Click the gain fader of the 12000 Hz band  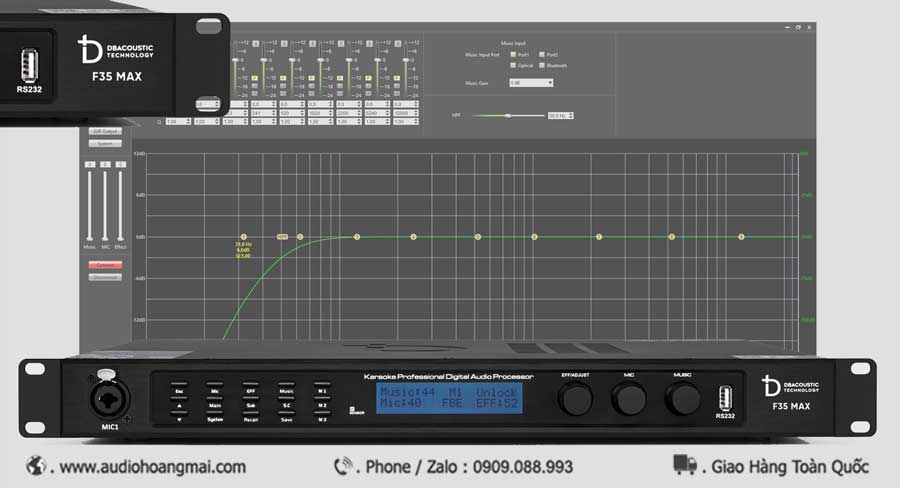point(406,60)
